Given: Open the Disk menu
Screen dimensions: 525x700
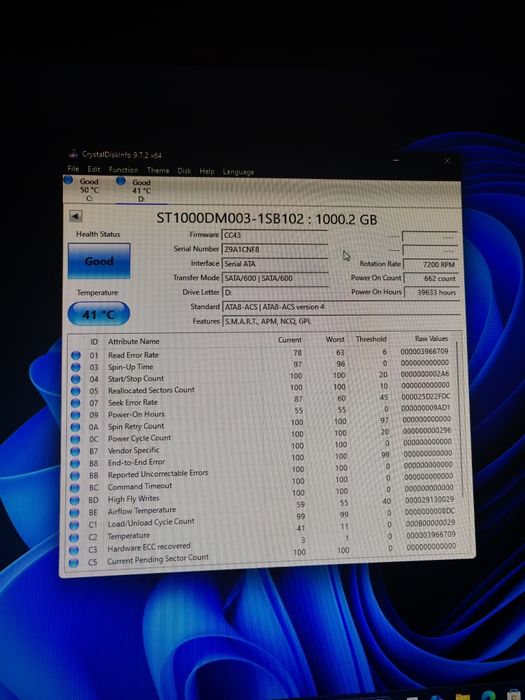Looking at the screenshot, I should click(184, 171).
